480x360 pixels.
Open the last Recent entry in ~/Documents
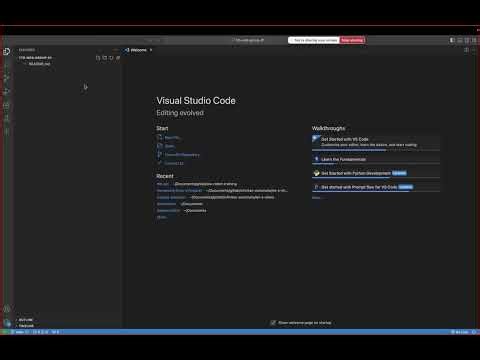pyautogui.click(x=168, y=211)
